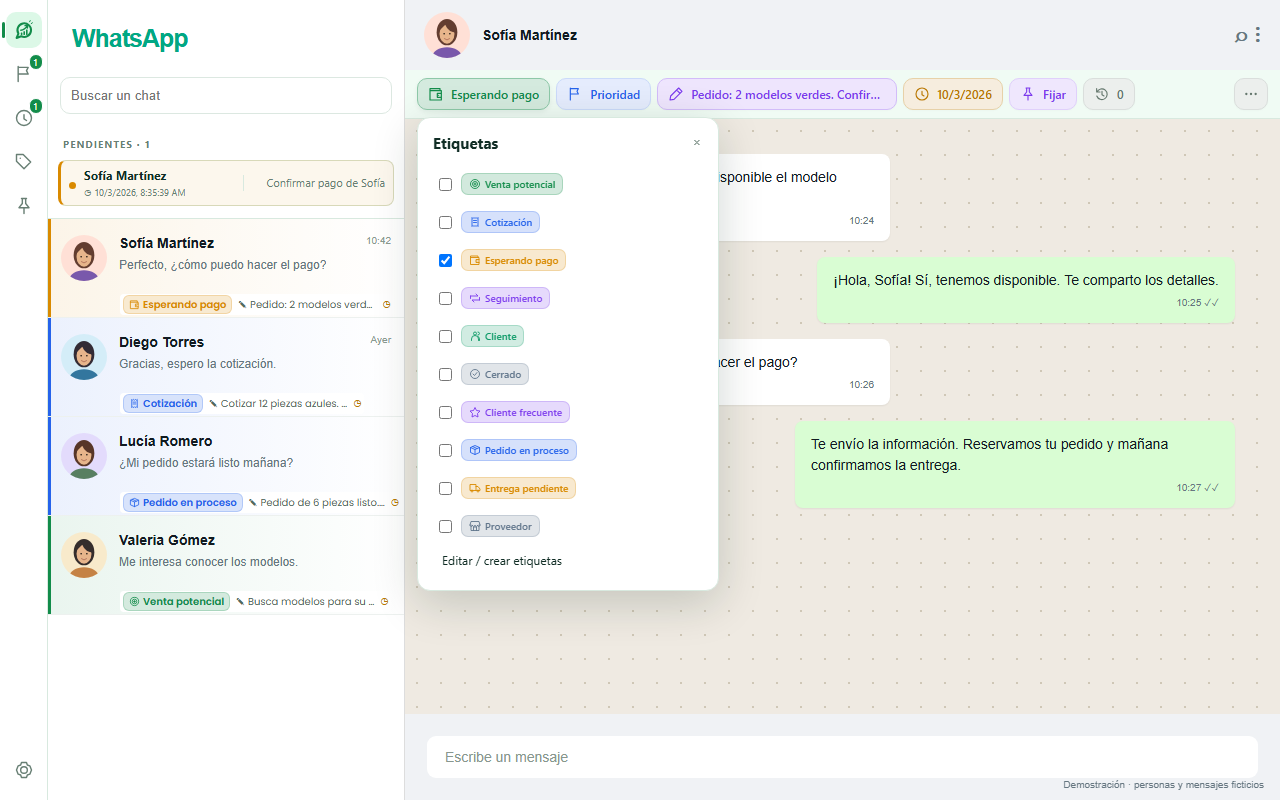
Task: Open Valeria Gómez chat
Action: (x=226, y=565)
